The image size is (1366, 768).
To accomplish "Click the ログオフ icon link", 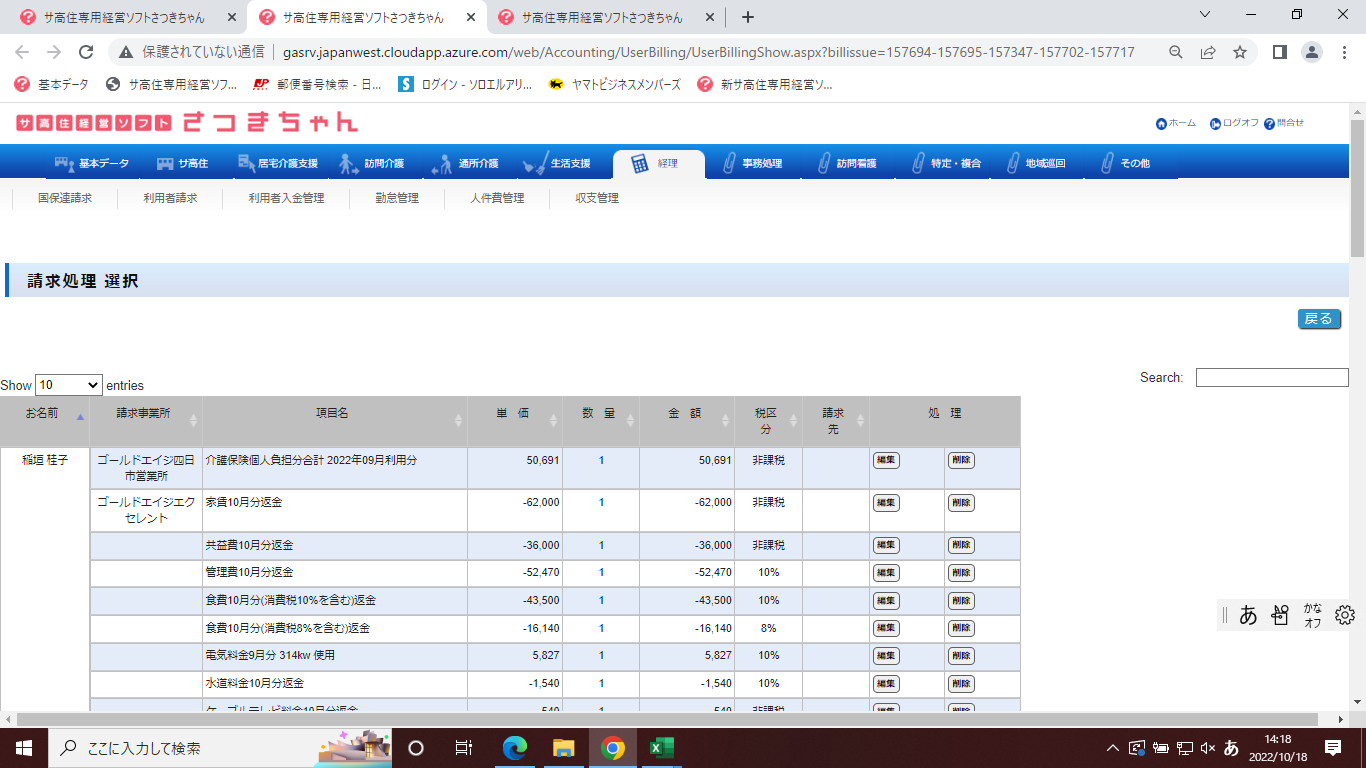I will click(1215, 124).
